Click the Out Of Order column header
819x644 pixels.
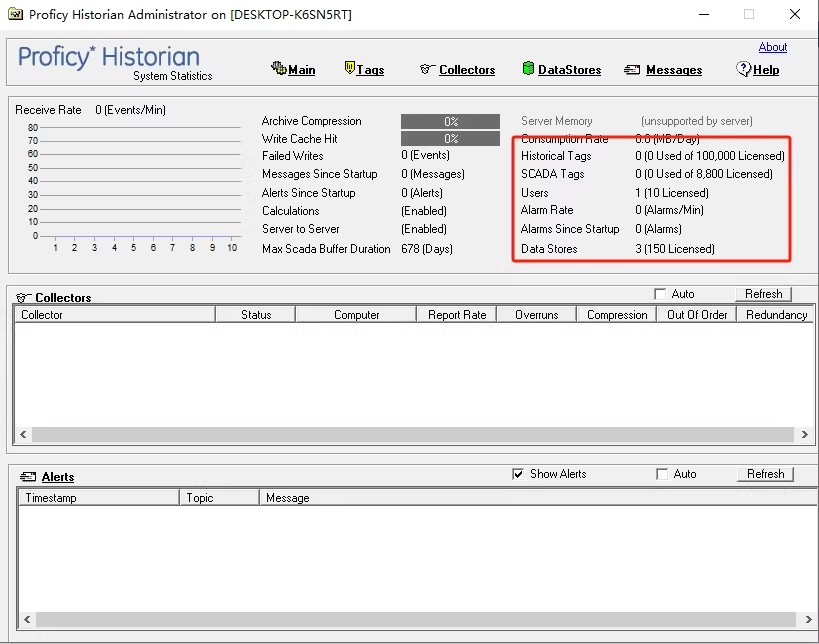click(697, 314)
